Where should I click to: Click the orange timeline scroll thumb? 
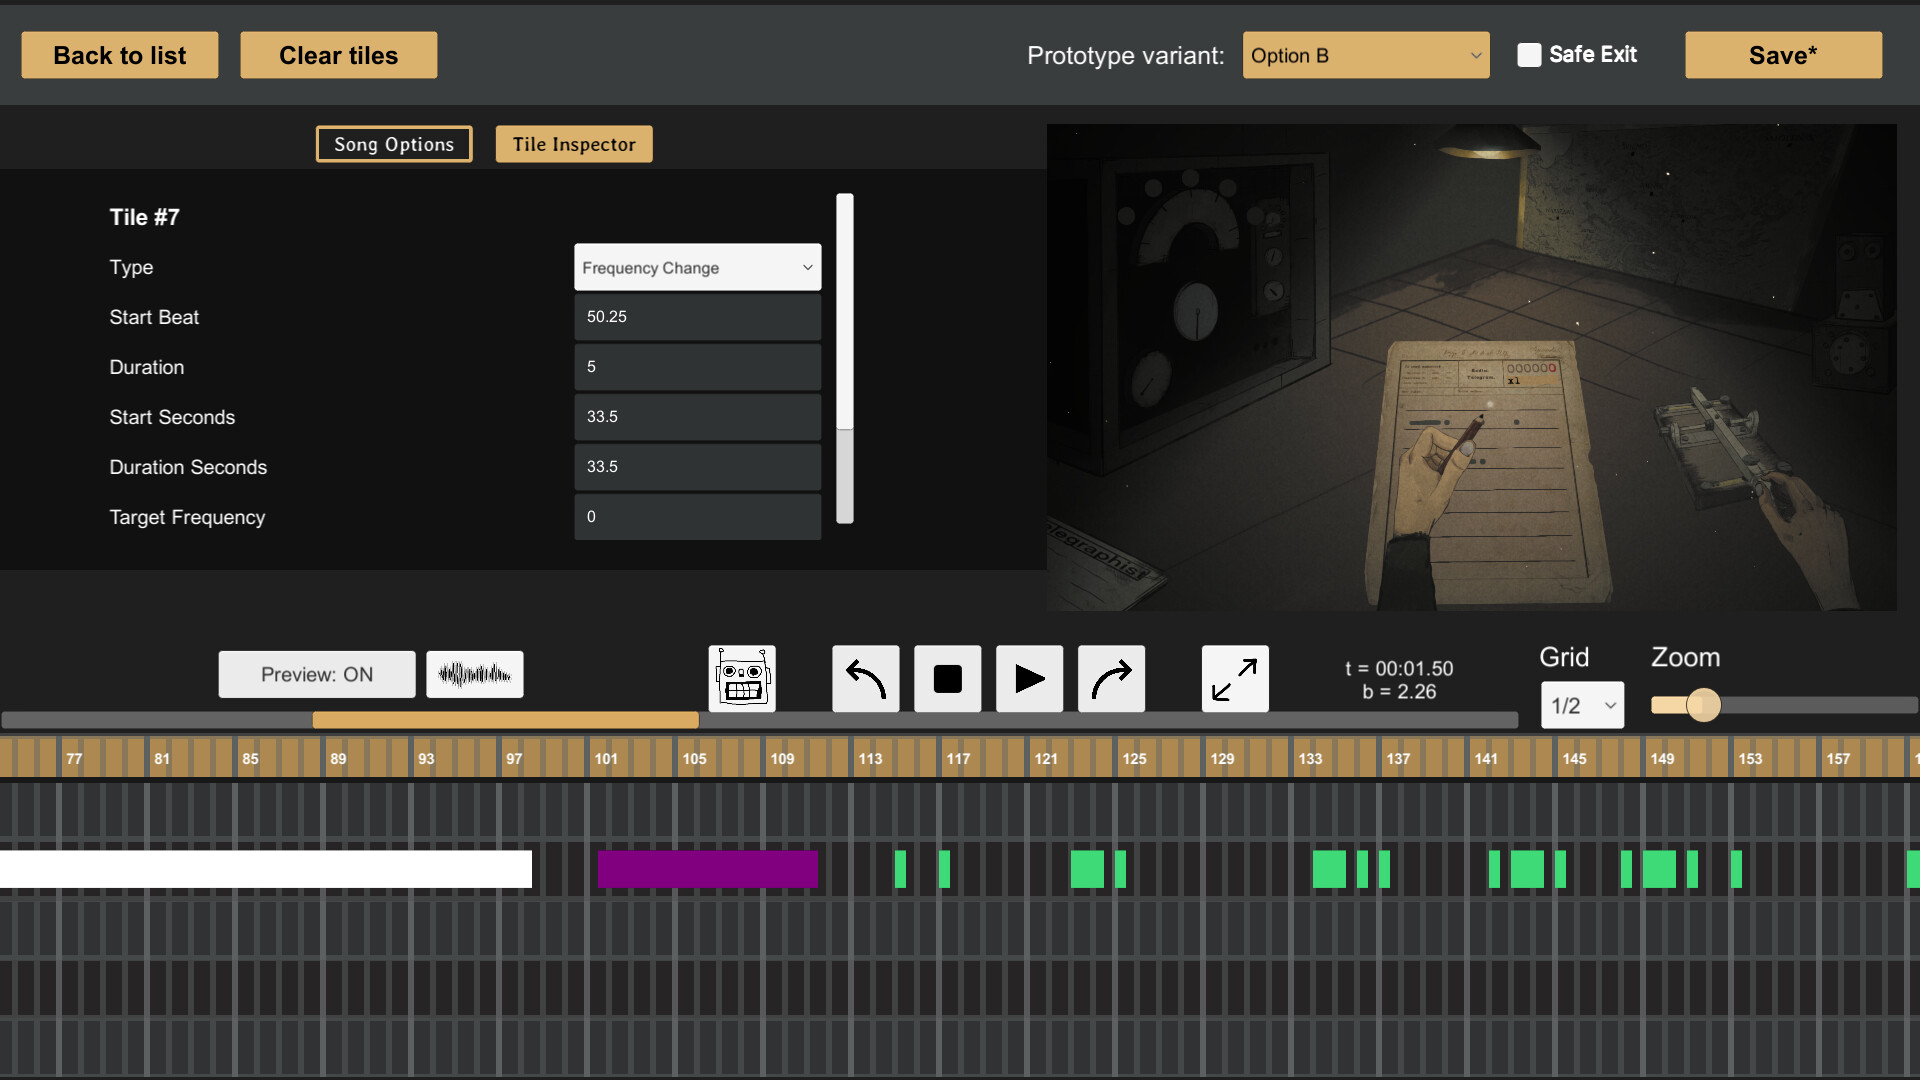click(x=505, y=720)
